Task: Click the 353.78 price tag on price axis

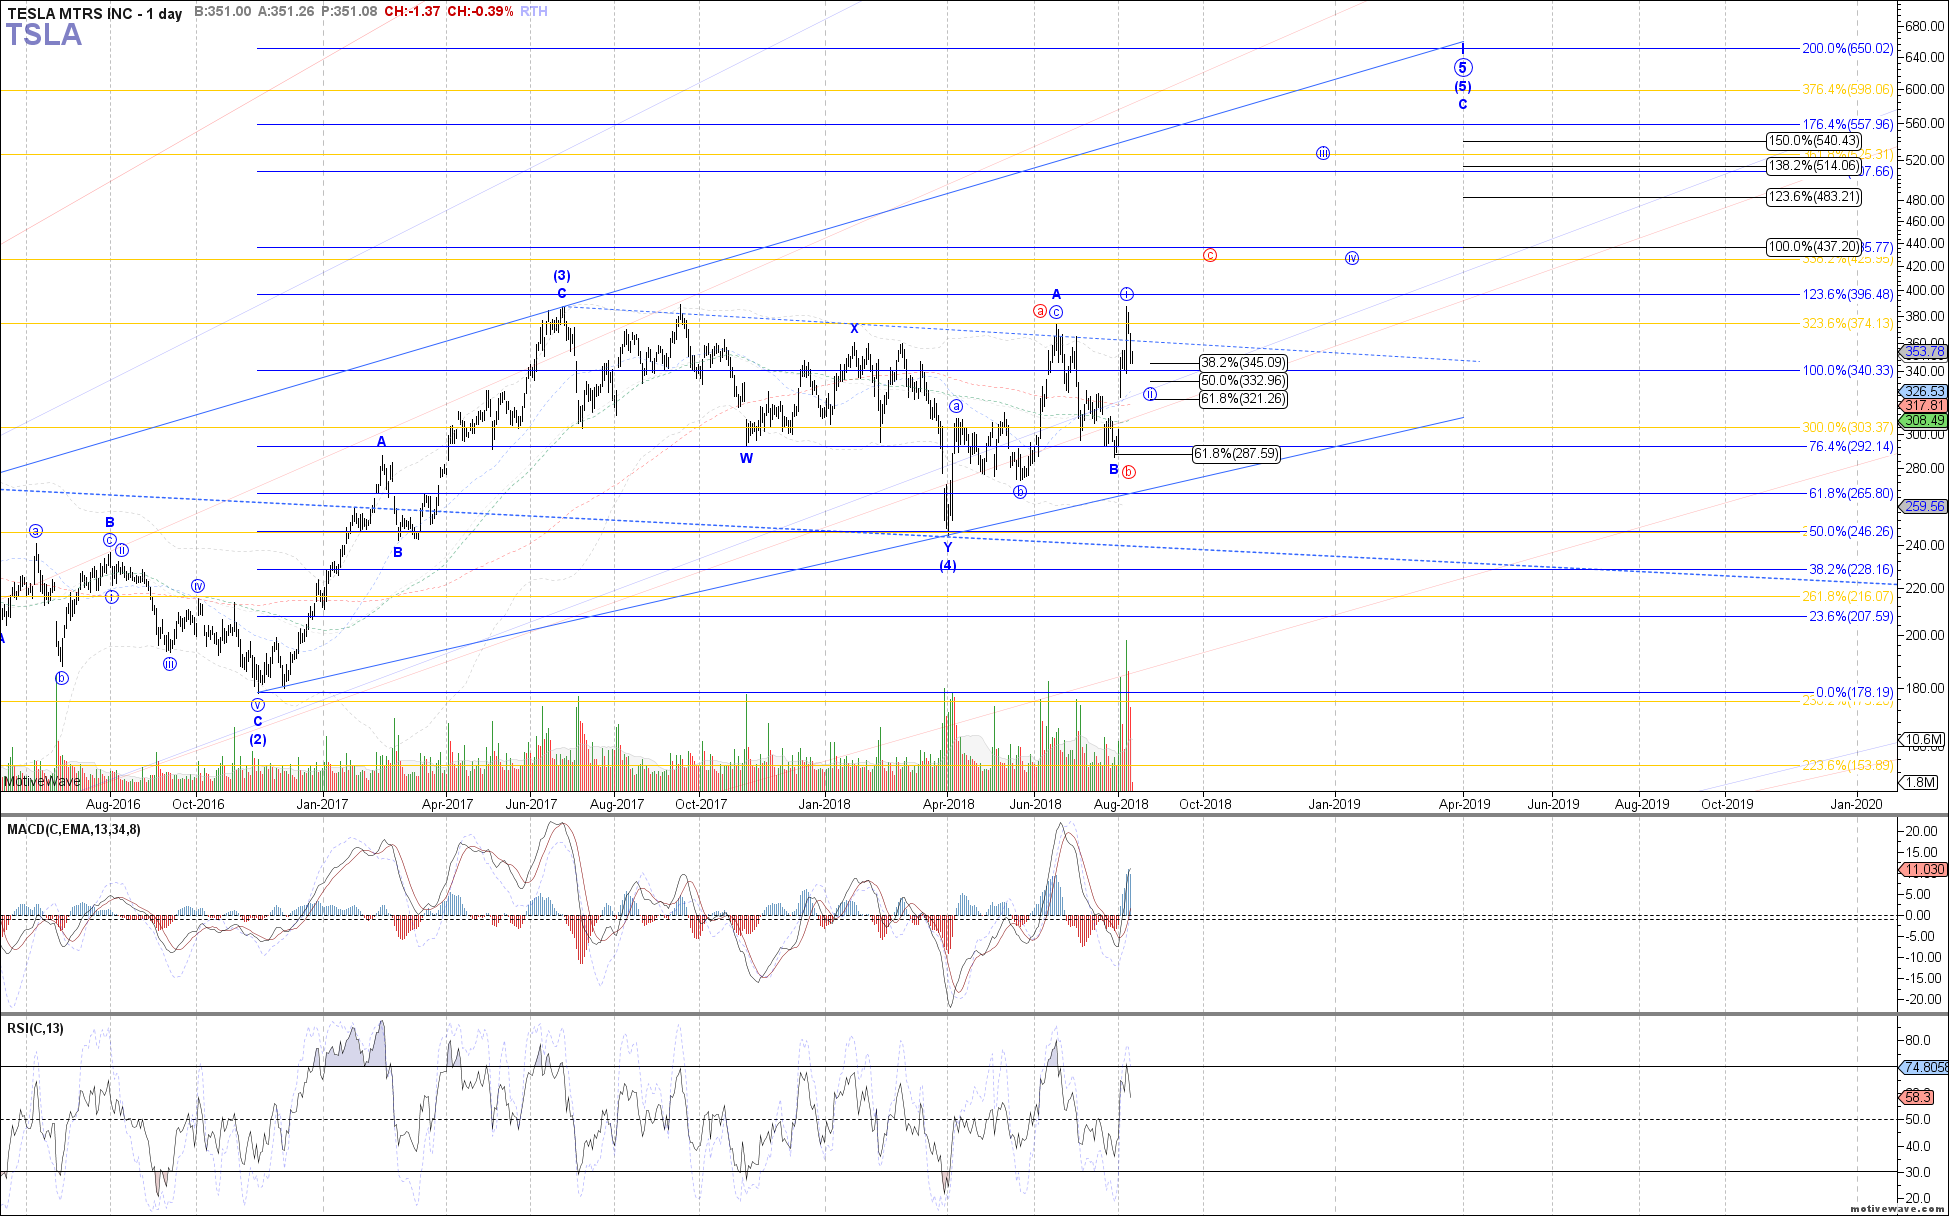Action: pos(1924,351)
